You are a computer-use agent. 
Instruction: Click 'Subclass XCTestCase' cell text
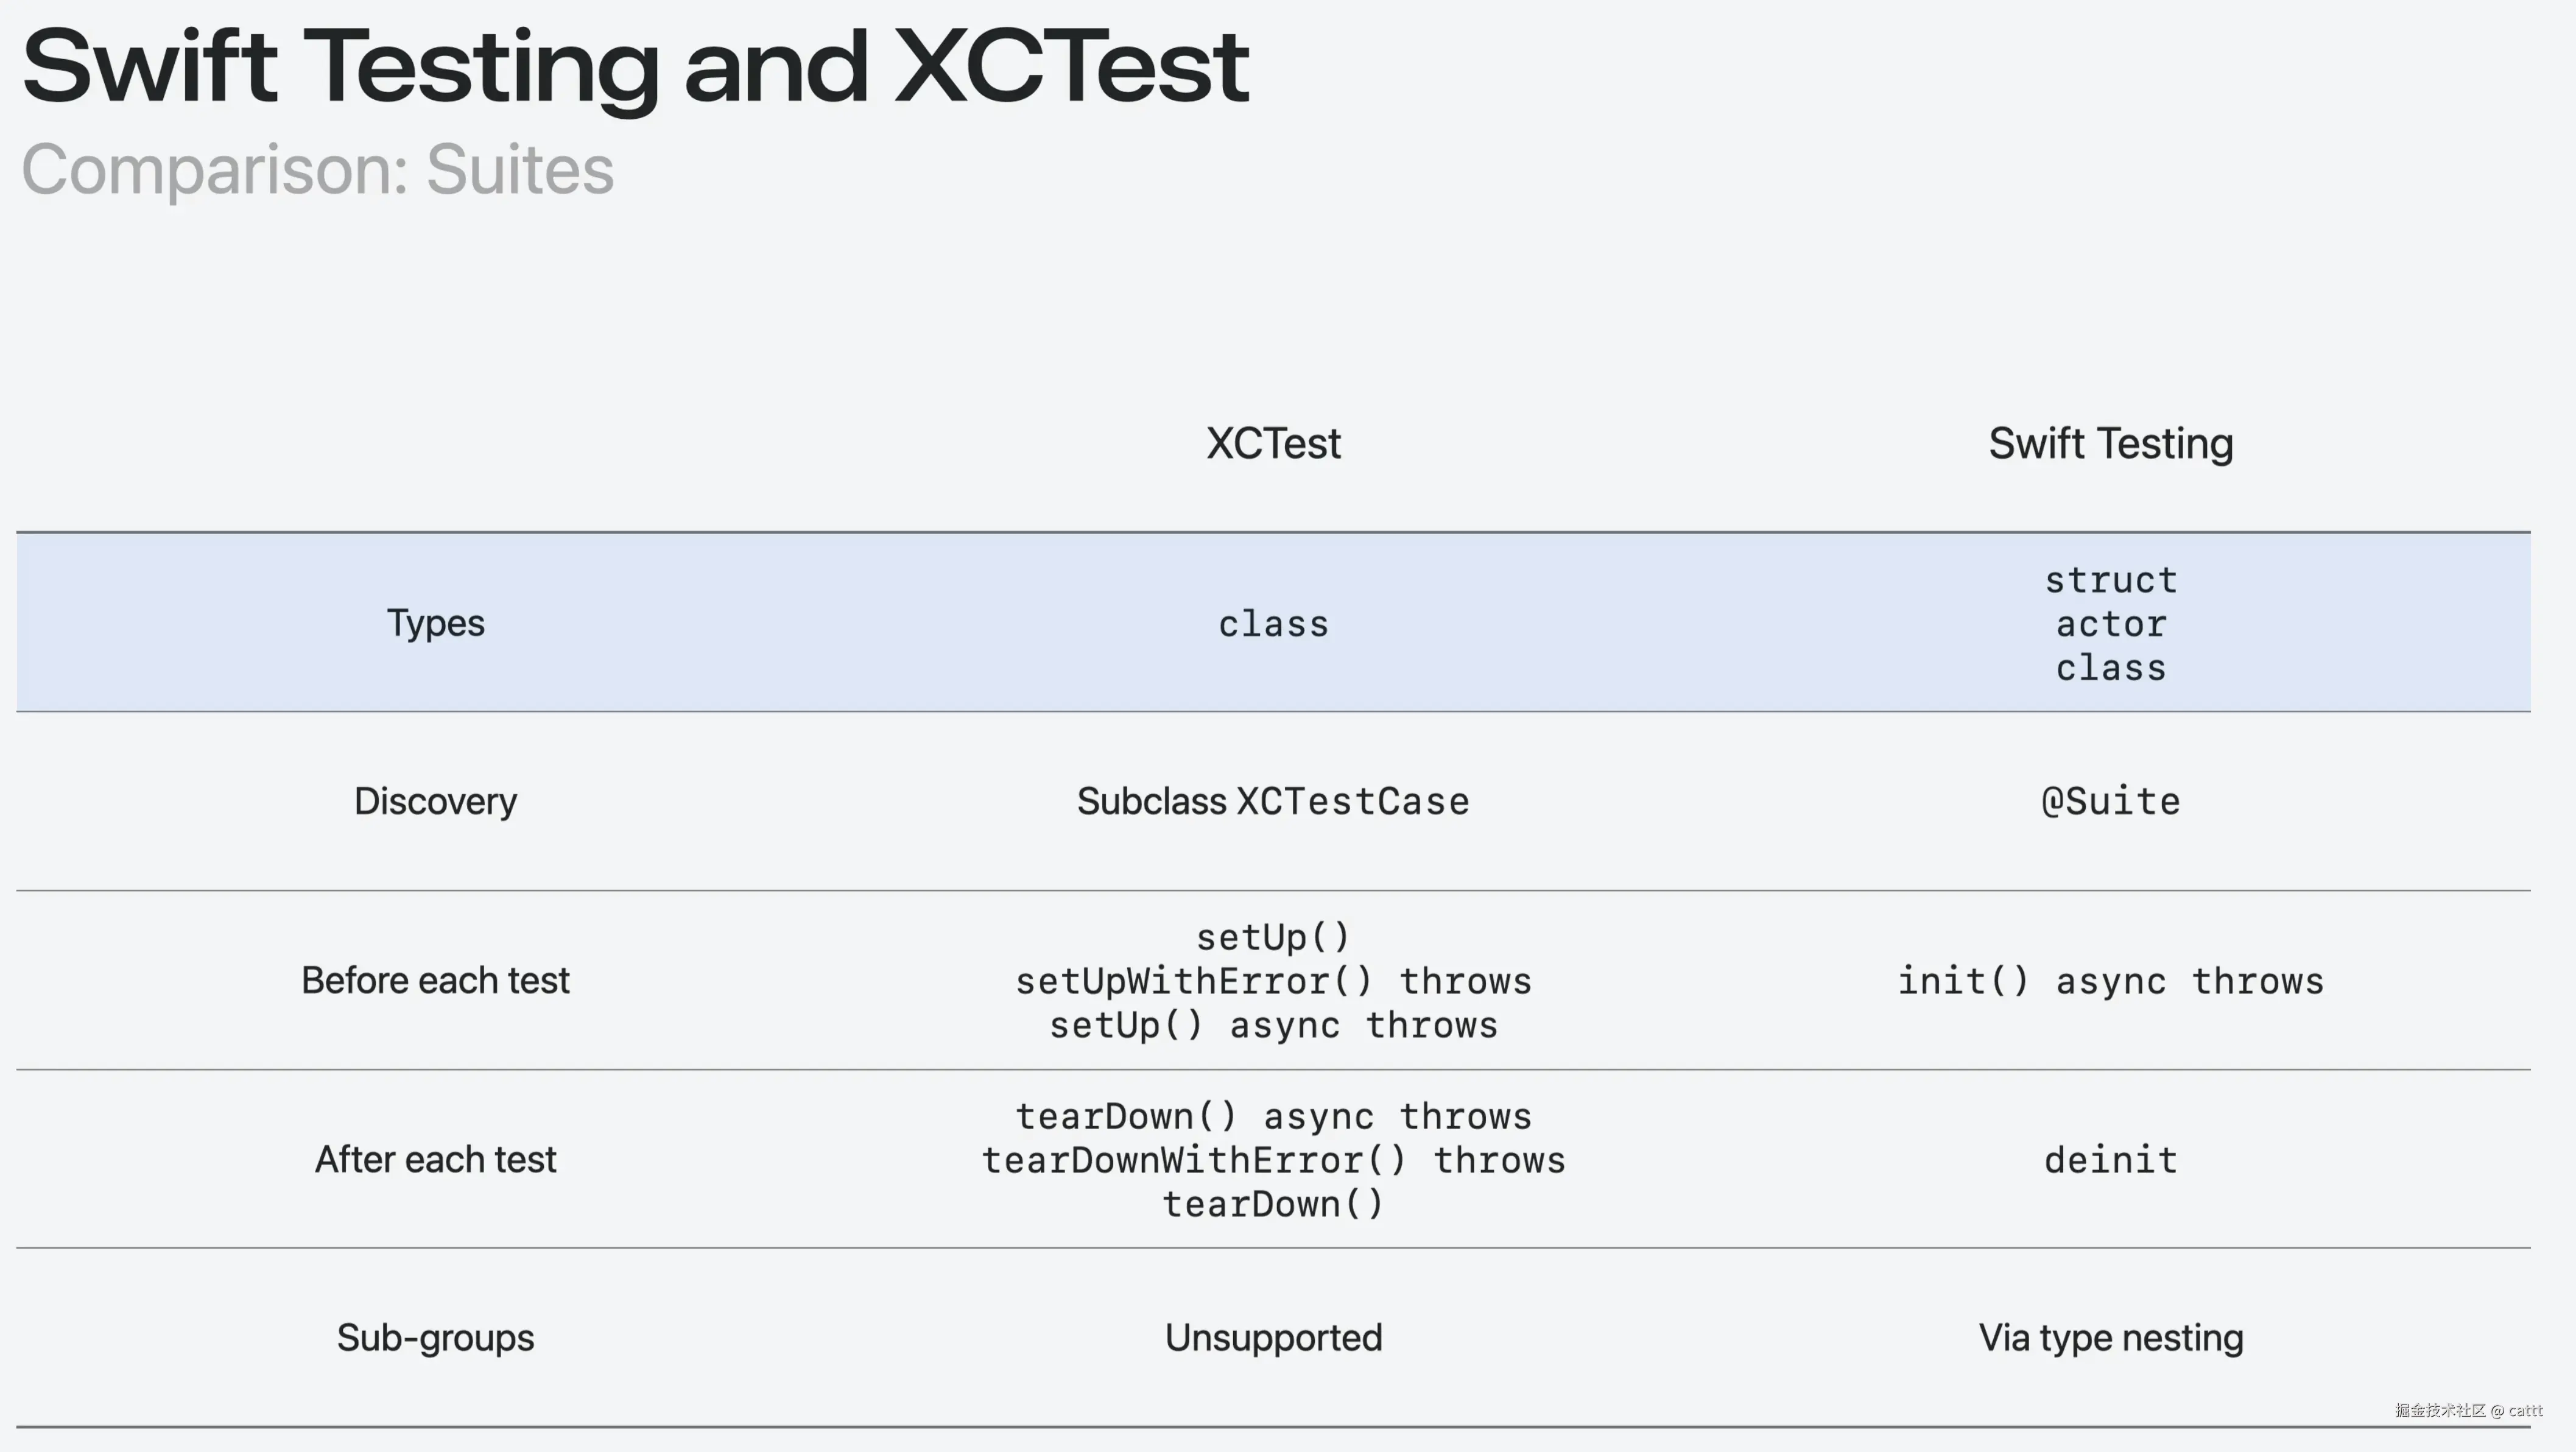(x=1273, y=801)
